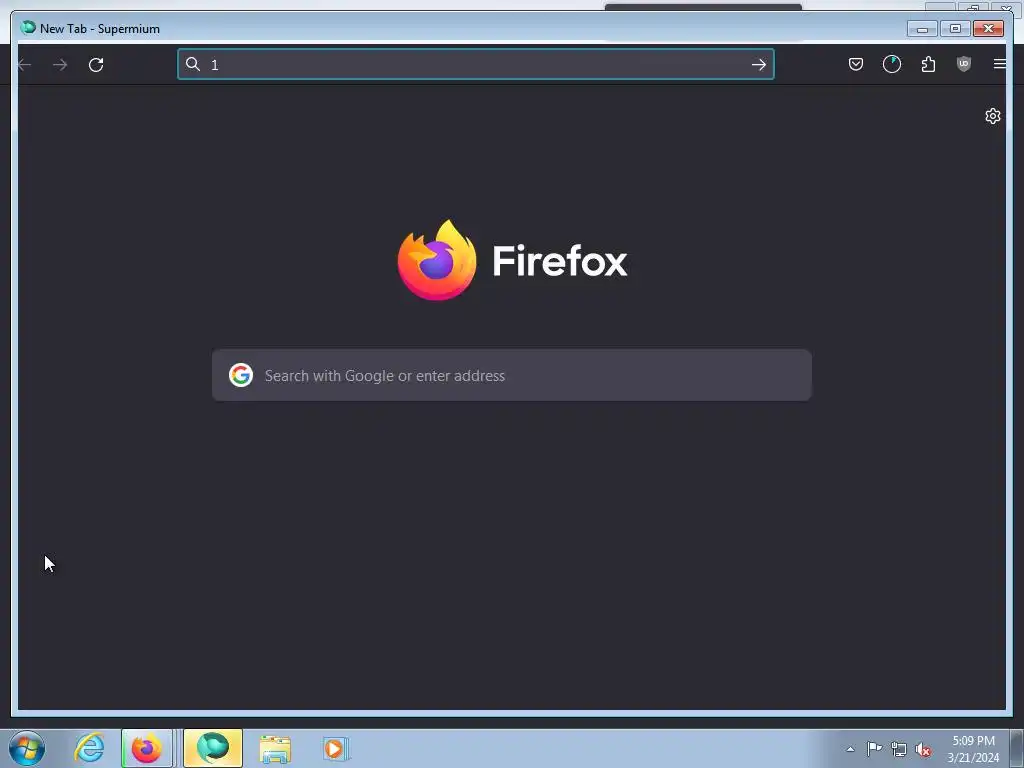This screenshot has height=768, width=1024.
Task: Click the address bar containing 1
Action: [475, 64]
